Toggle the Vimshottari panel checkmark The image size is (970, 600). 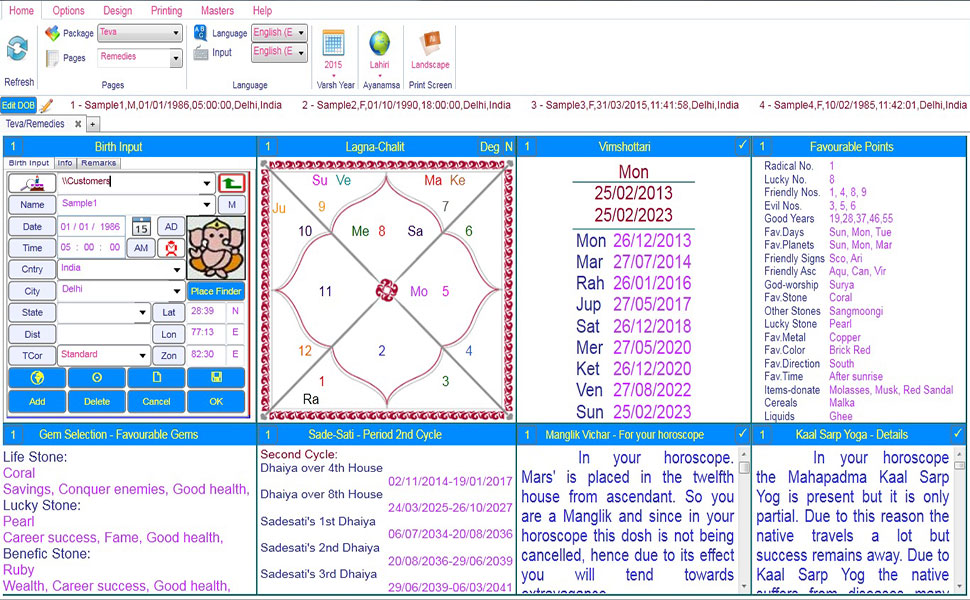click(x=742, y=145)
